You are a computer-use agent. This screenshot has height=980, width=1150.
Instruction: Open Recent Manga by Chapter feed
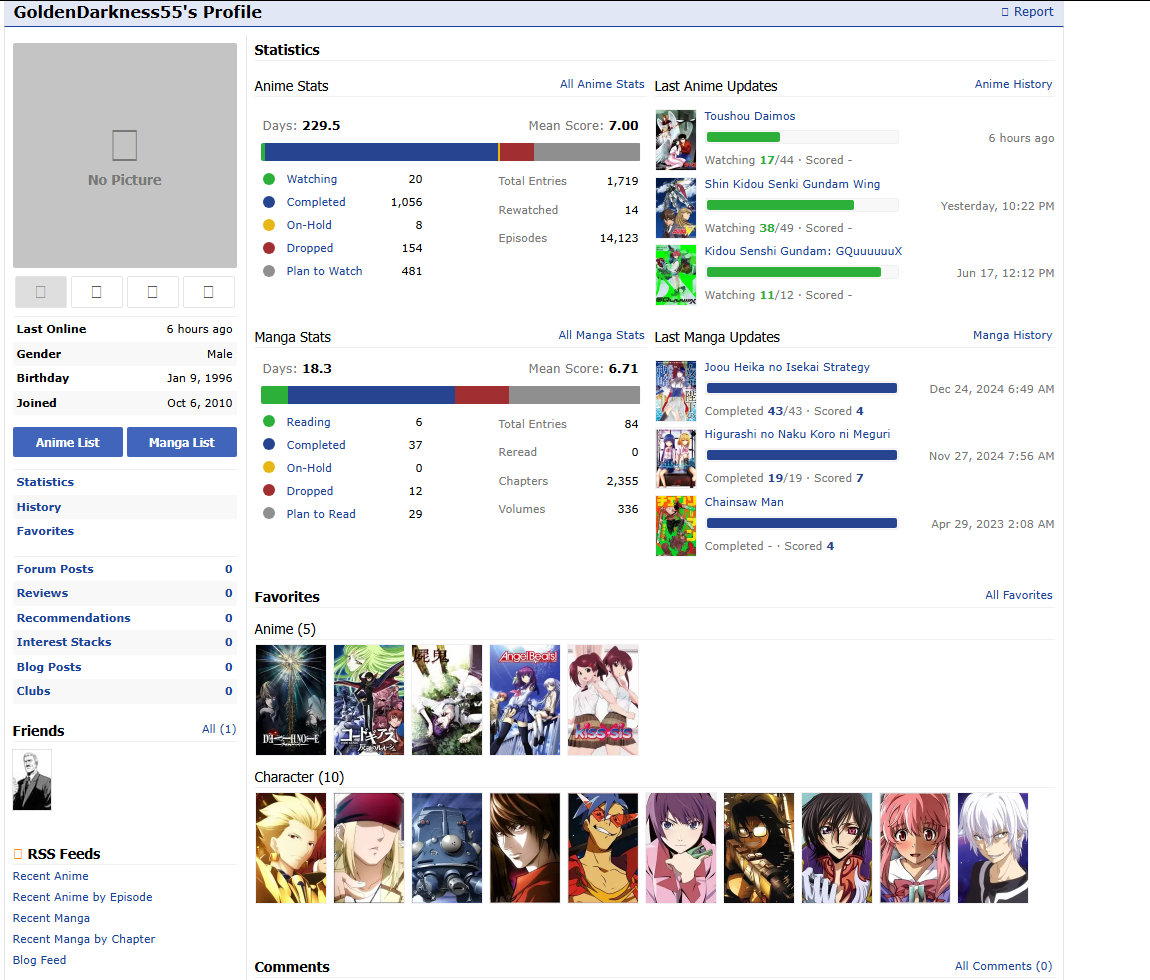tap(84, 939)
